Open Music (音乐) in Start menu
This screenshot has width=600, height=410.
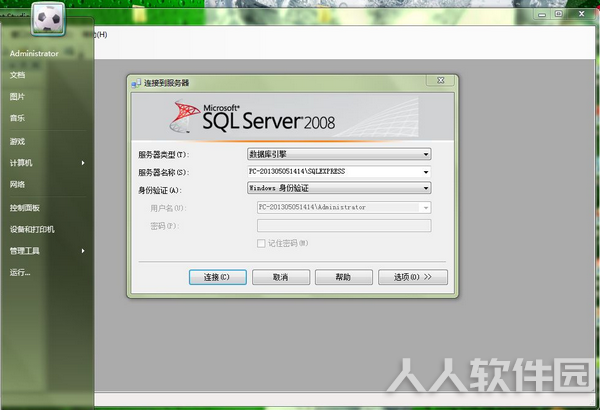(x=18, y=118)
